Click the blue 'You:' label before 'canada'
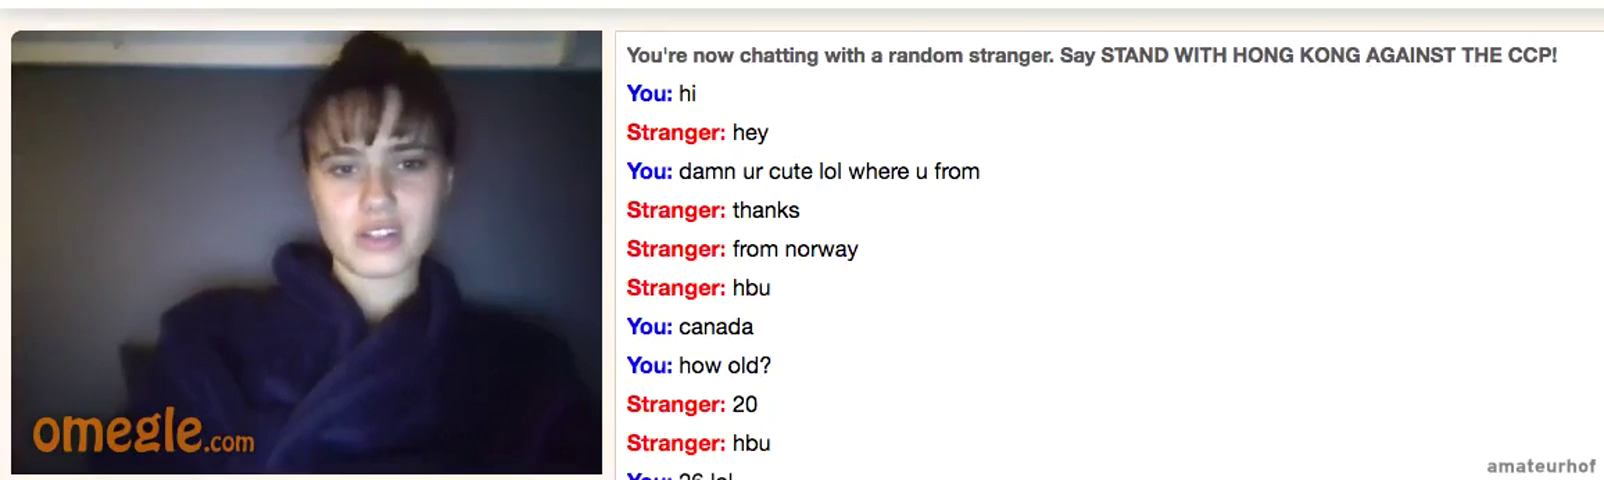This screenshot has width=1604, height=480. click(x=649, y=328)
